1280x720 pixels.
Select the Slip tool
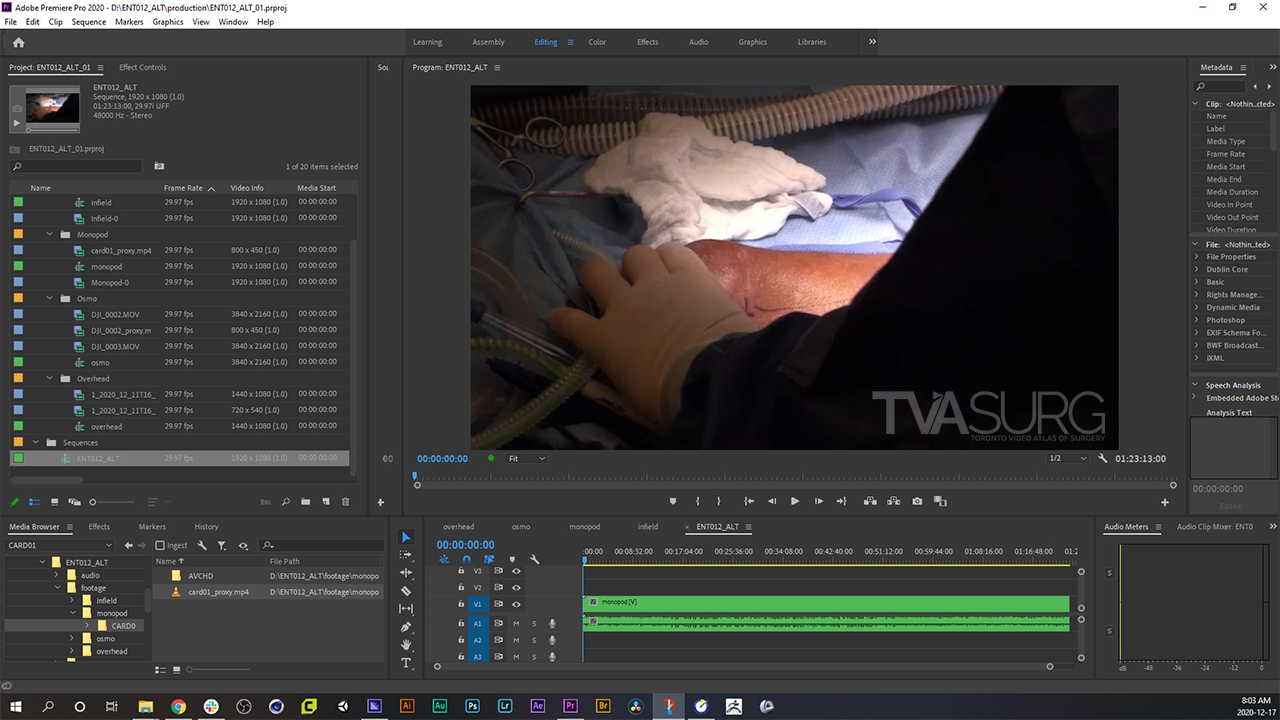[x=406, y=609]
